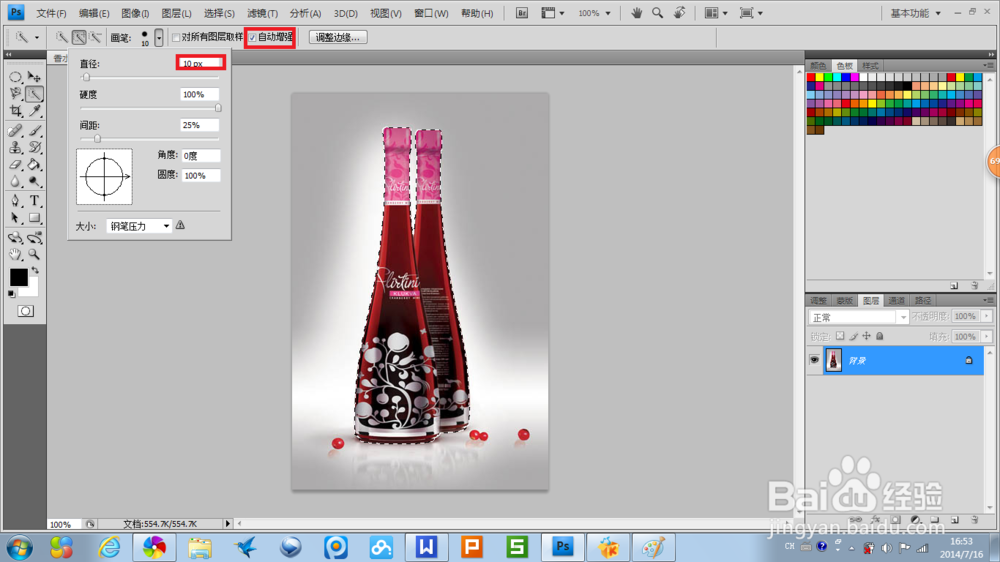
Task: Choose New Selection mode in options bar
Action: click(x=61, y=38)
